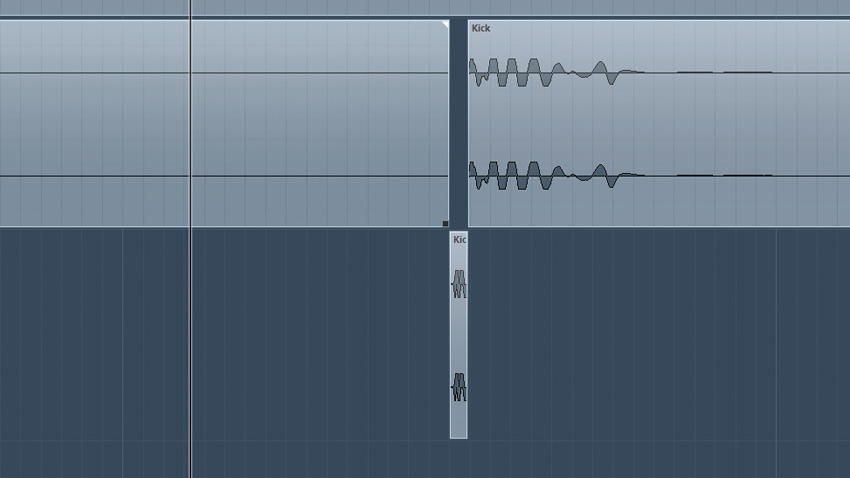The height and width of the screenshot is (478, 850).
Task: Select the large Kick audio clip body
Action: (x=659, y=124)
